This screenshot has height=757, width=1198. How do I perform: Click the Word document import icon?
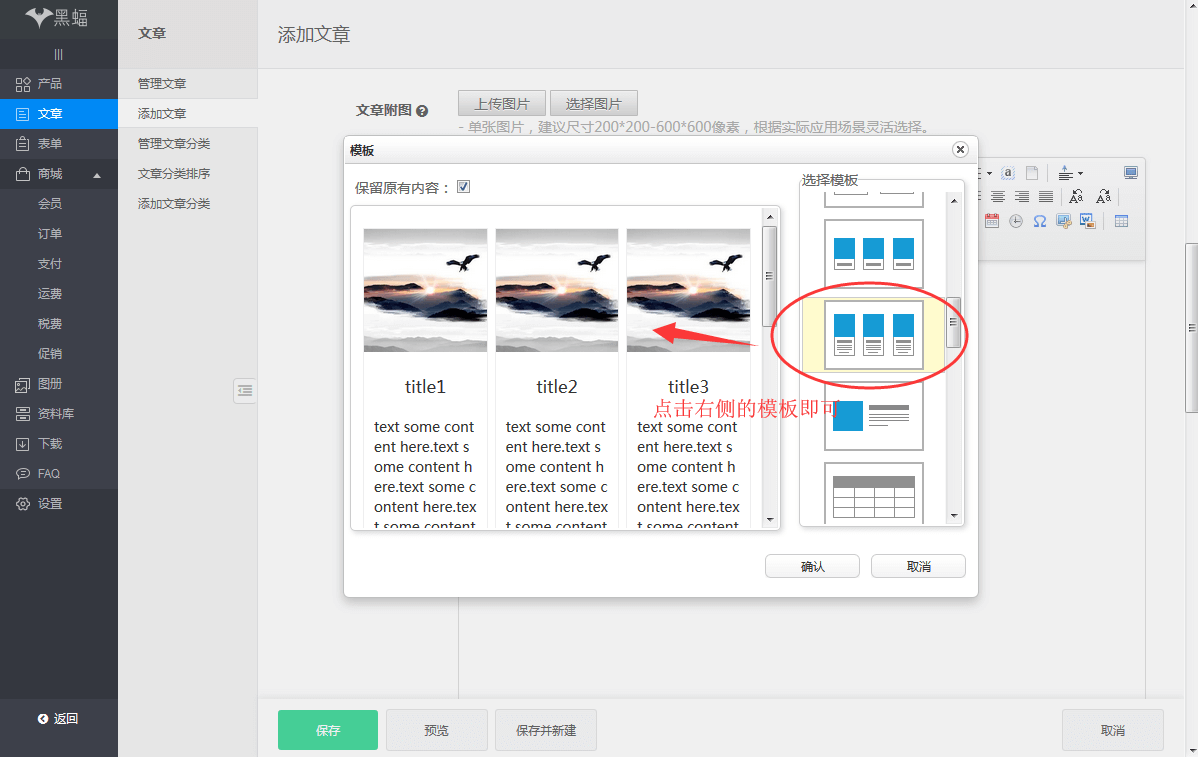(x=1087, y=220)
